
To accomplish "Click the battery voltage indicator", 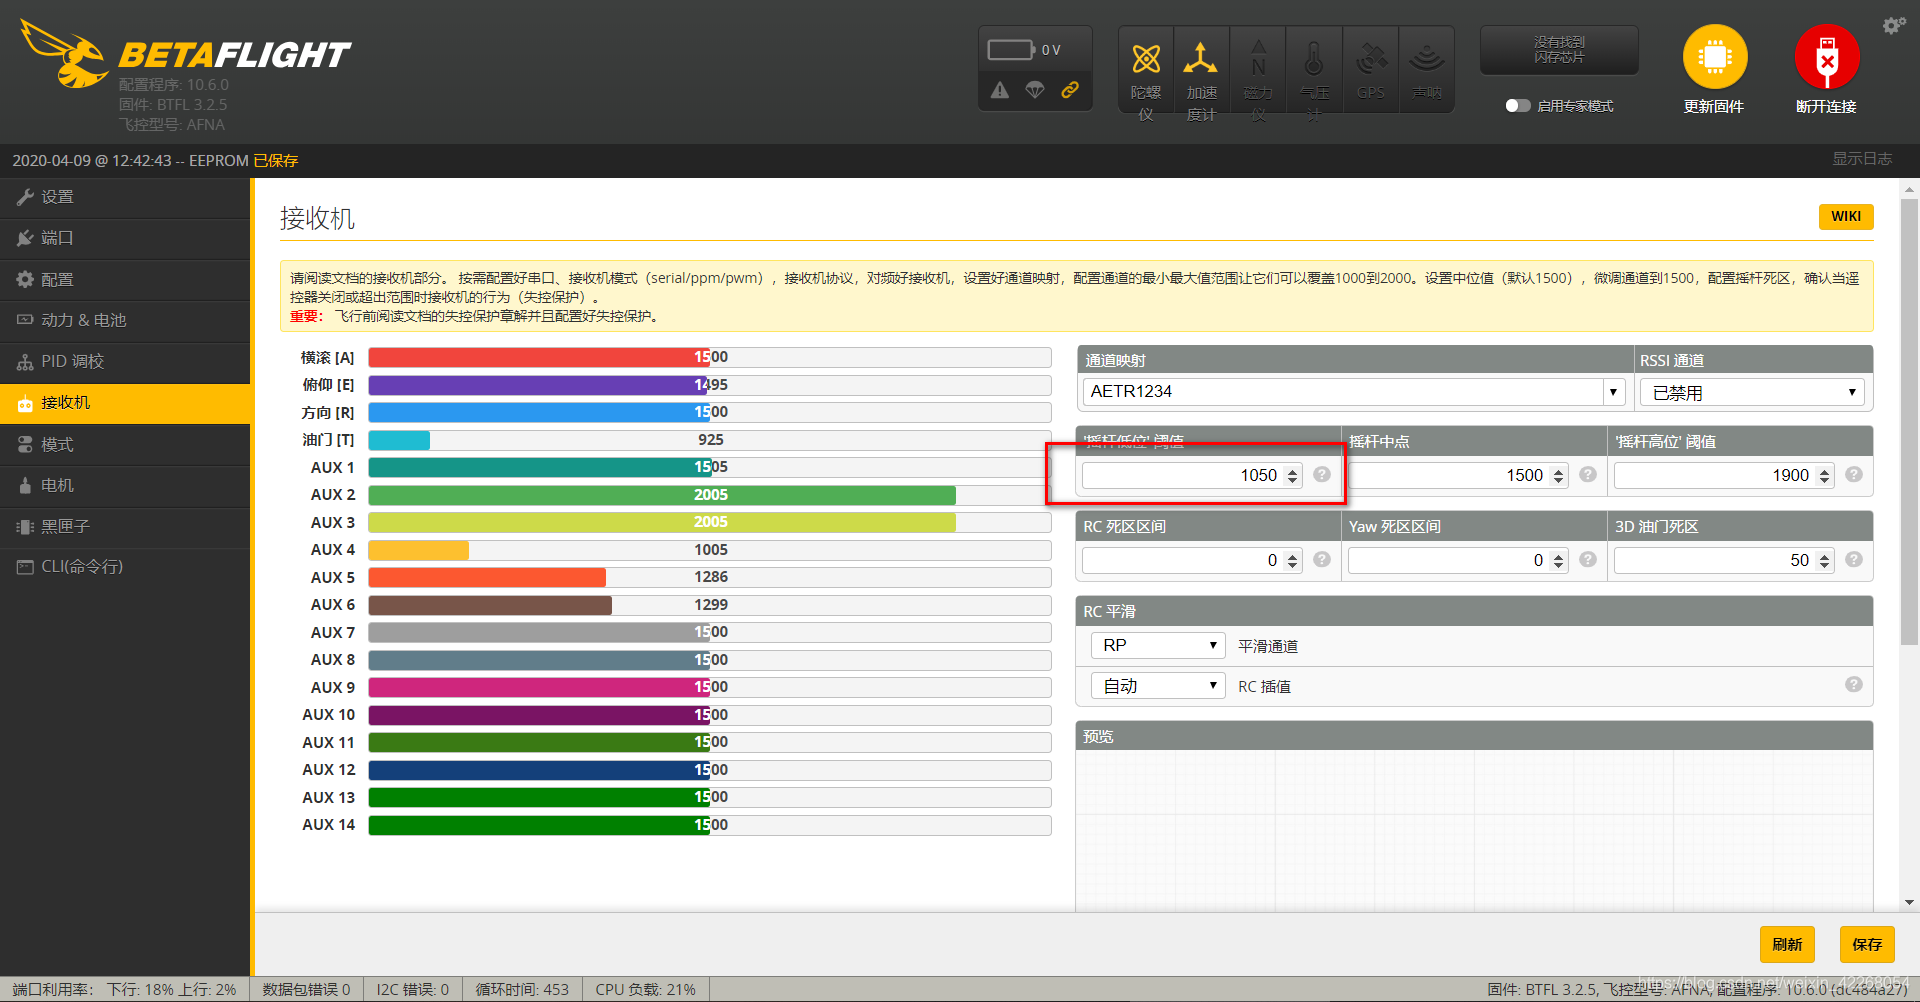I will click(x=1011, y=49).
